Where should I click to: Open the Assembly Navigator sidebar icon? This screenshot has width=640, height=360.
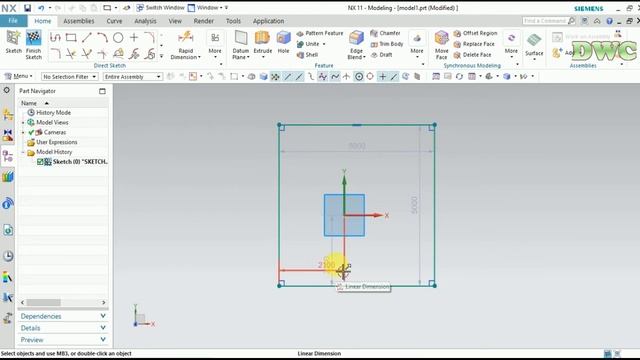[x=8, y=115]
